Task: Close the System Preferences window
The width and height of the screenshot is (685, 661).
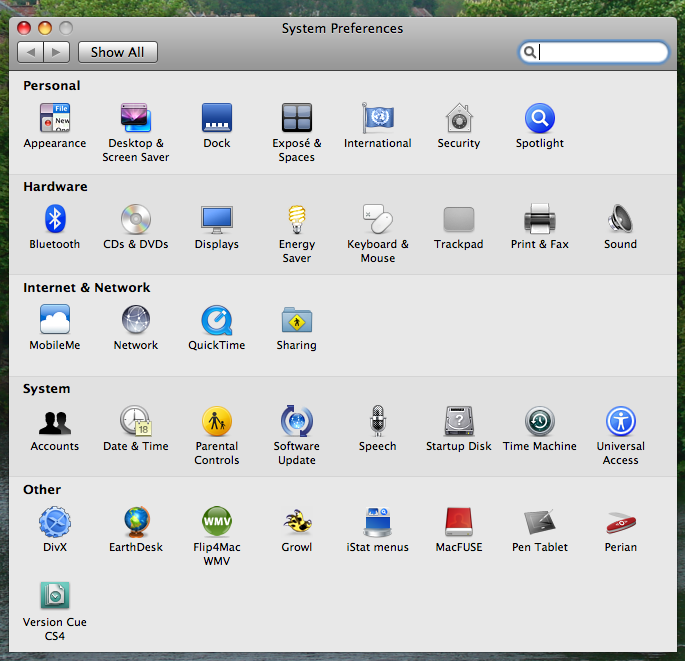Action: pyautogui.click(x=24, y=28)
